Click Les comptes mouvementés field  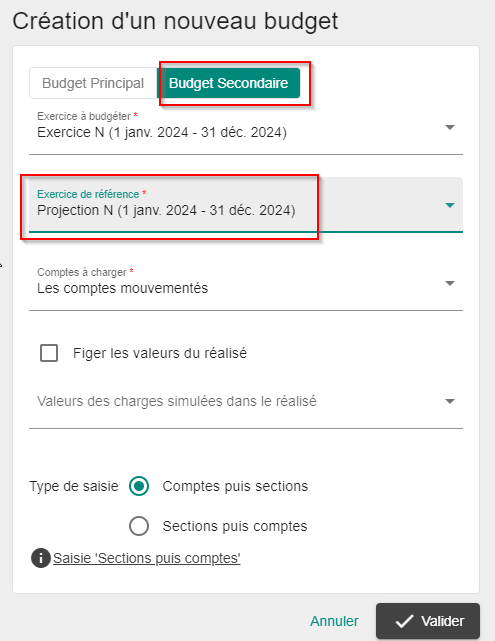pos(246,283)
